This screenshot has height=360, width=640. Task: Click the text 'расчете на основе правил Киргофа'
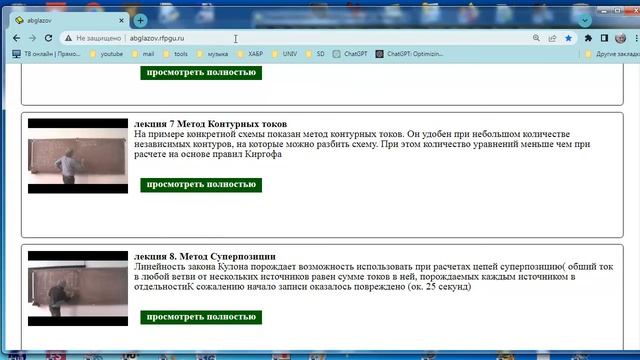tap(208, 154)
